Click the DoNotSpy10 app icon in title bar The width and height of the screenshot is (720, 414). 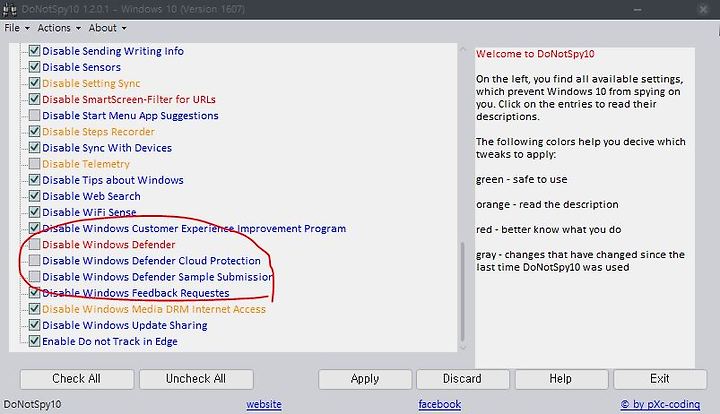pyautogui.click(x=9, y=9)
